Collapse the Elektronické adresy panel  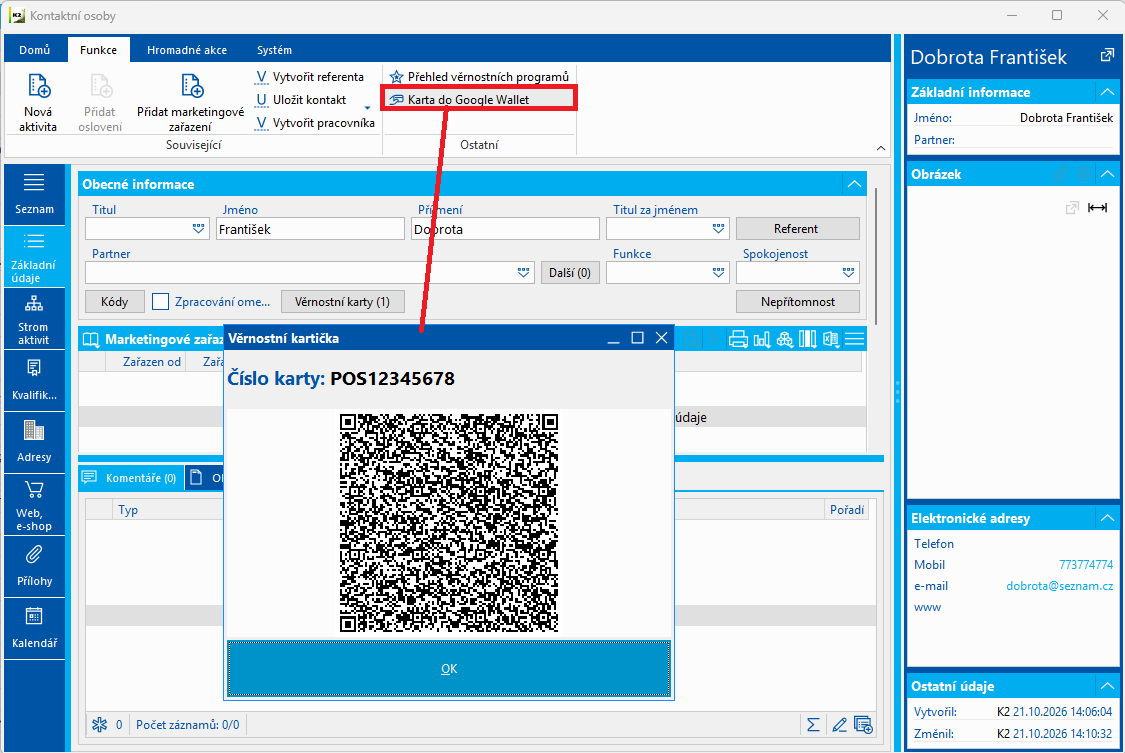pyautogui.click(x=1107, y=518)
